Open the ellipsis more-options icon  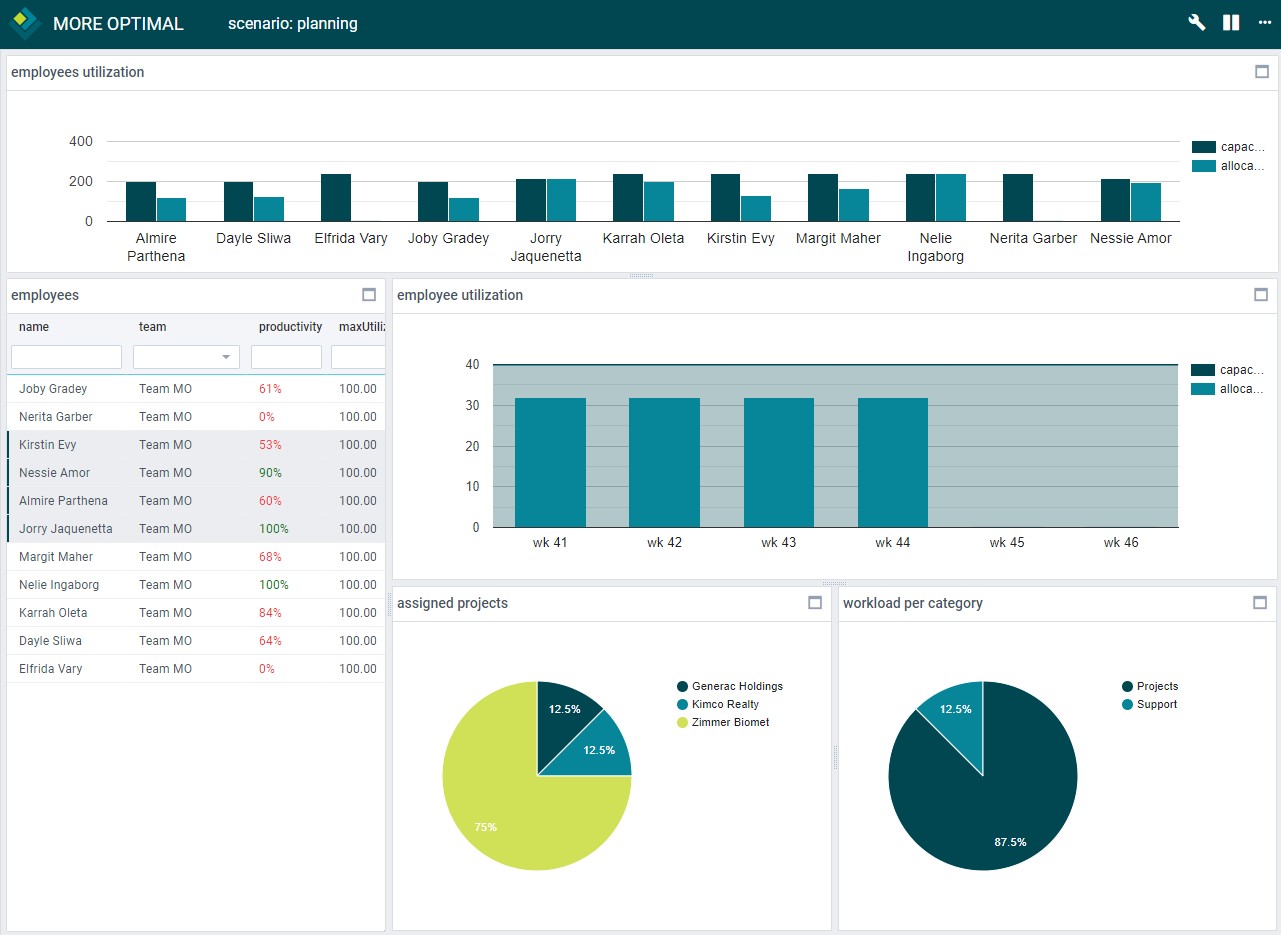(x=1264, y=21)
